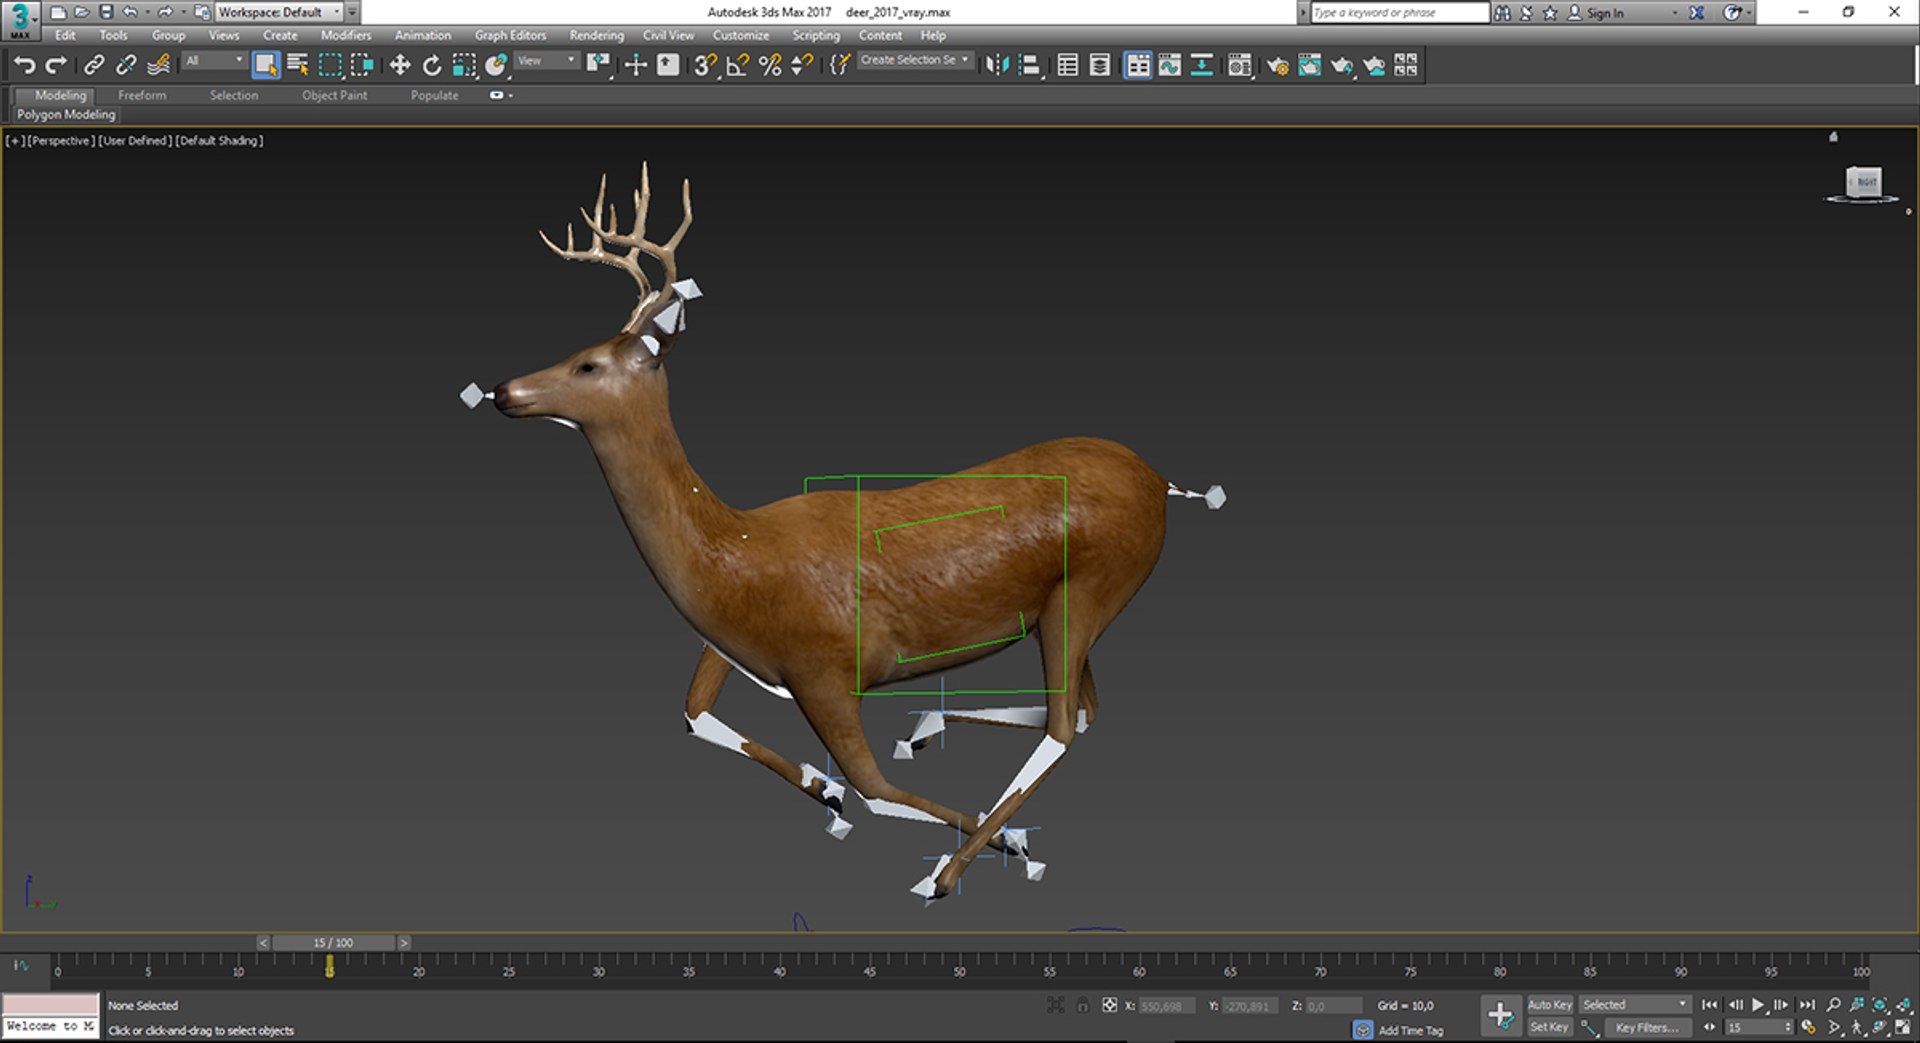Screen dimensions: 1920x1043
Task: Click the Align tool icon
Action: [x=1030, y=65]
